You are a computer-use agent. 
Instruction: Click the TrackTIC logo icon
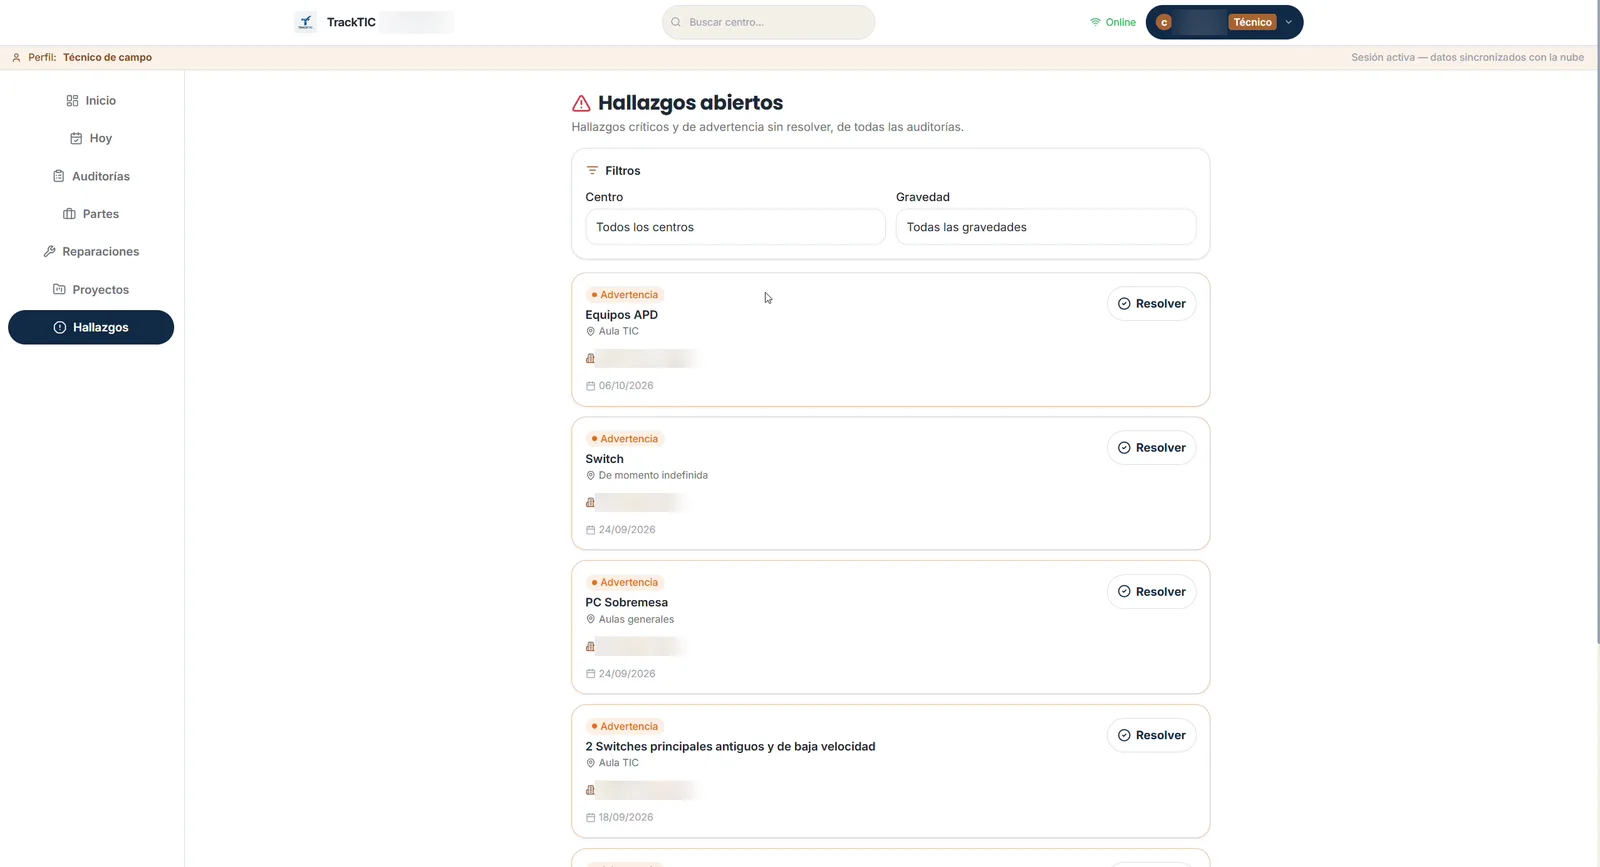pyautogui.click(x=306, y=22)
